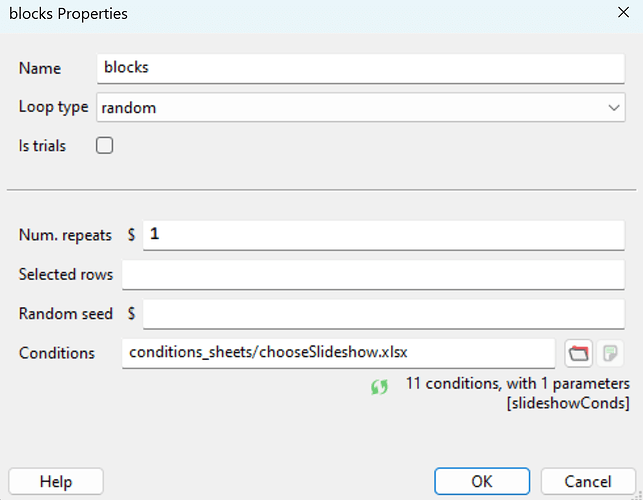Click the chevron arrow of Loop type
643x500 pixels.
click(613, 107)
